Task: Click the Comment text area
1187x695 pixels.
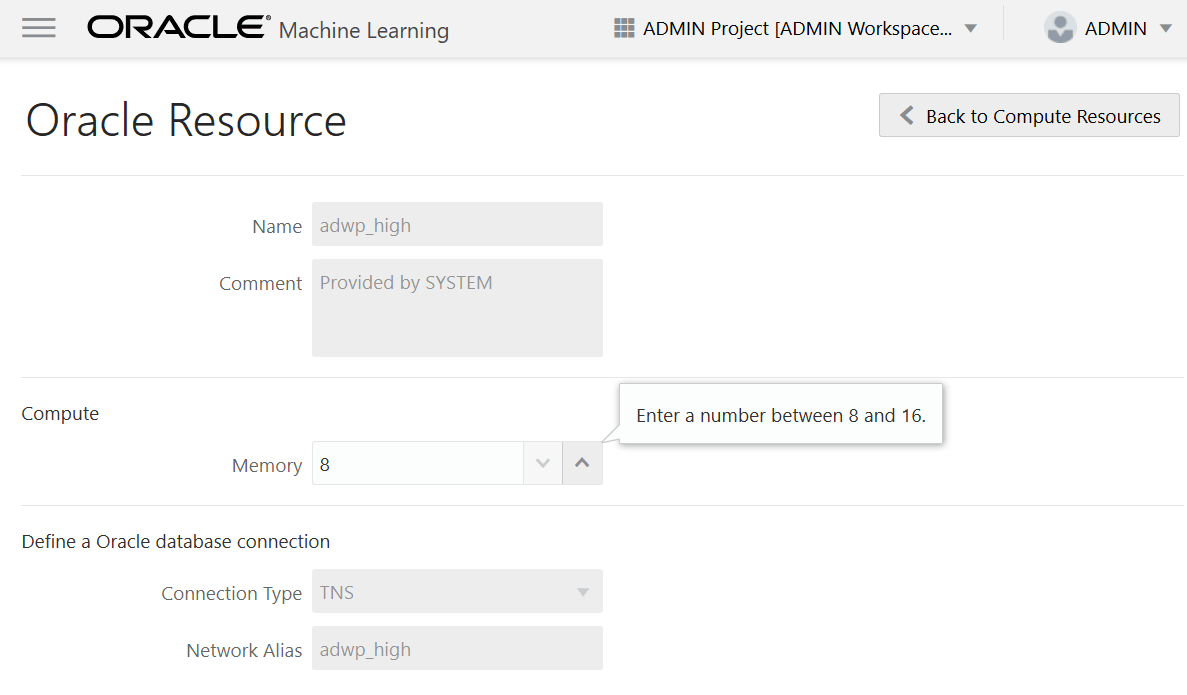Action: click(457, 308)
